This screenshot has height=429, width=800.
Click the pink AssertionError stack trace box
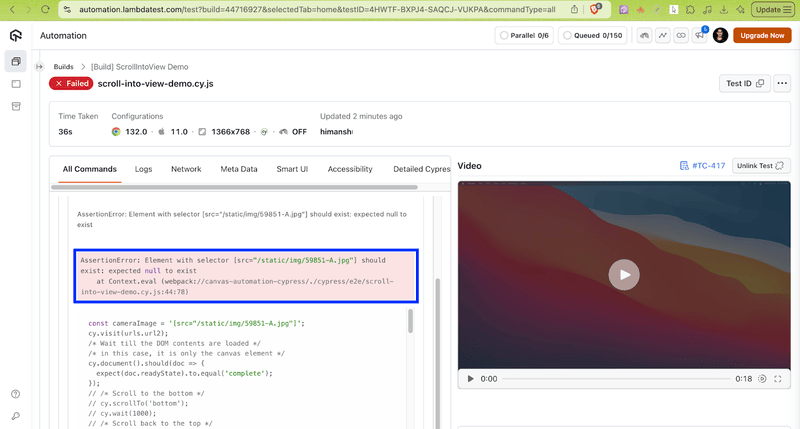[246, 276]
